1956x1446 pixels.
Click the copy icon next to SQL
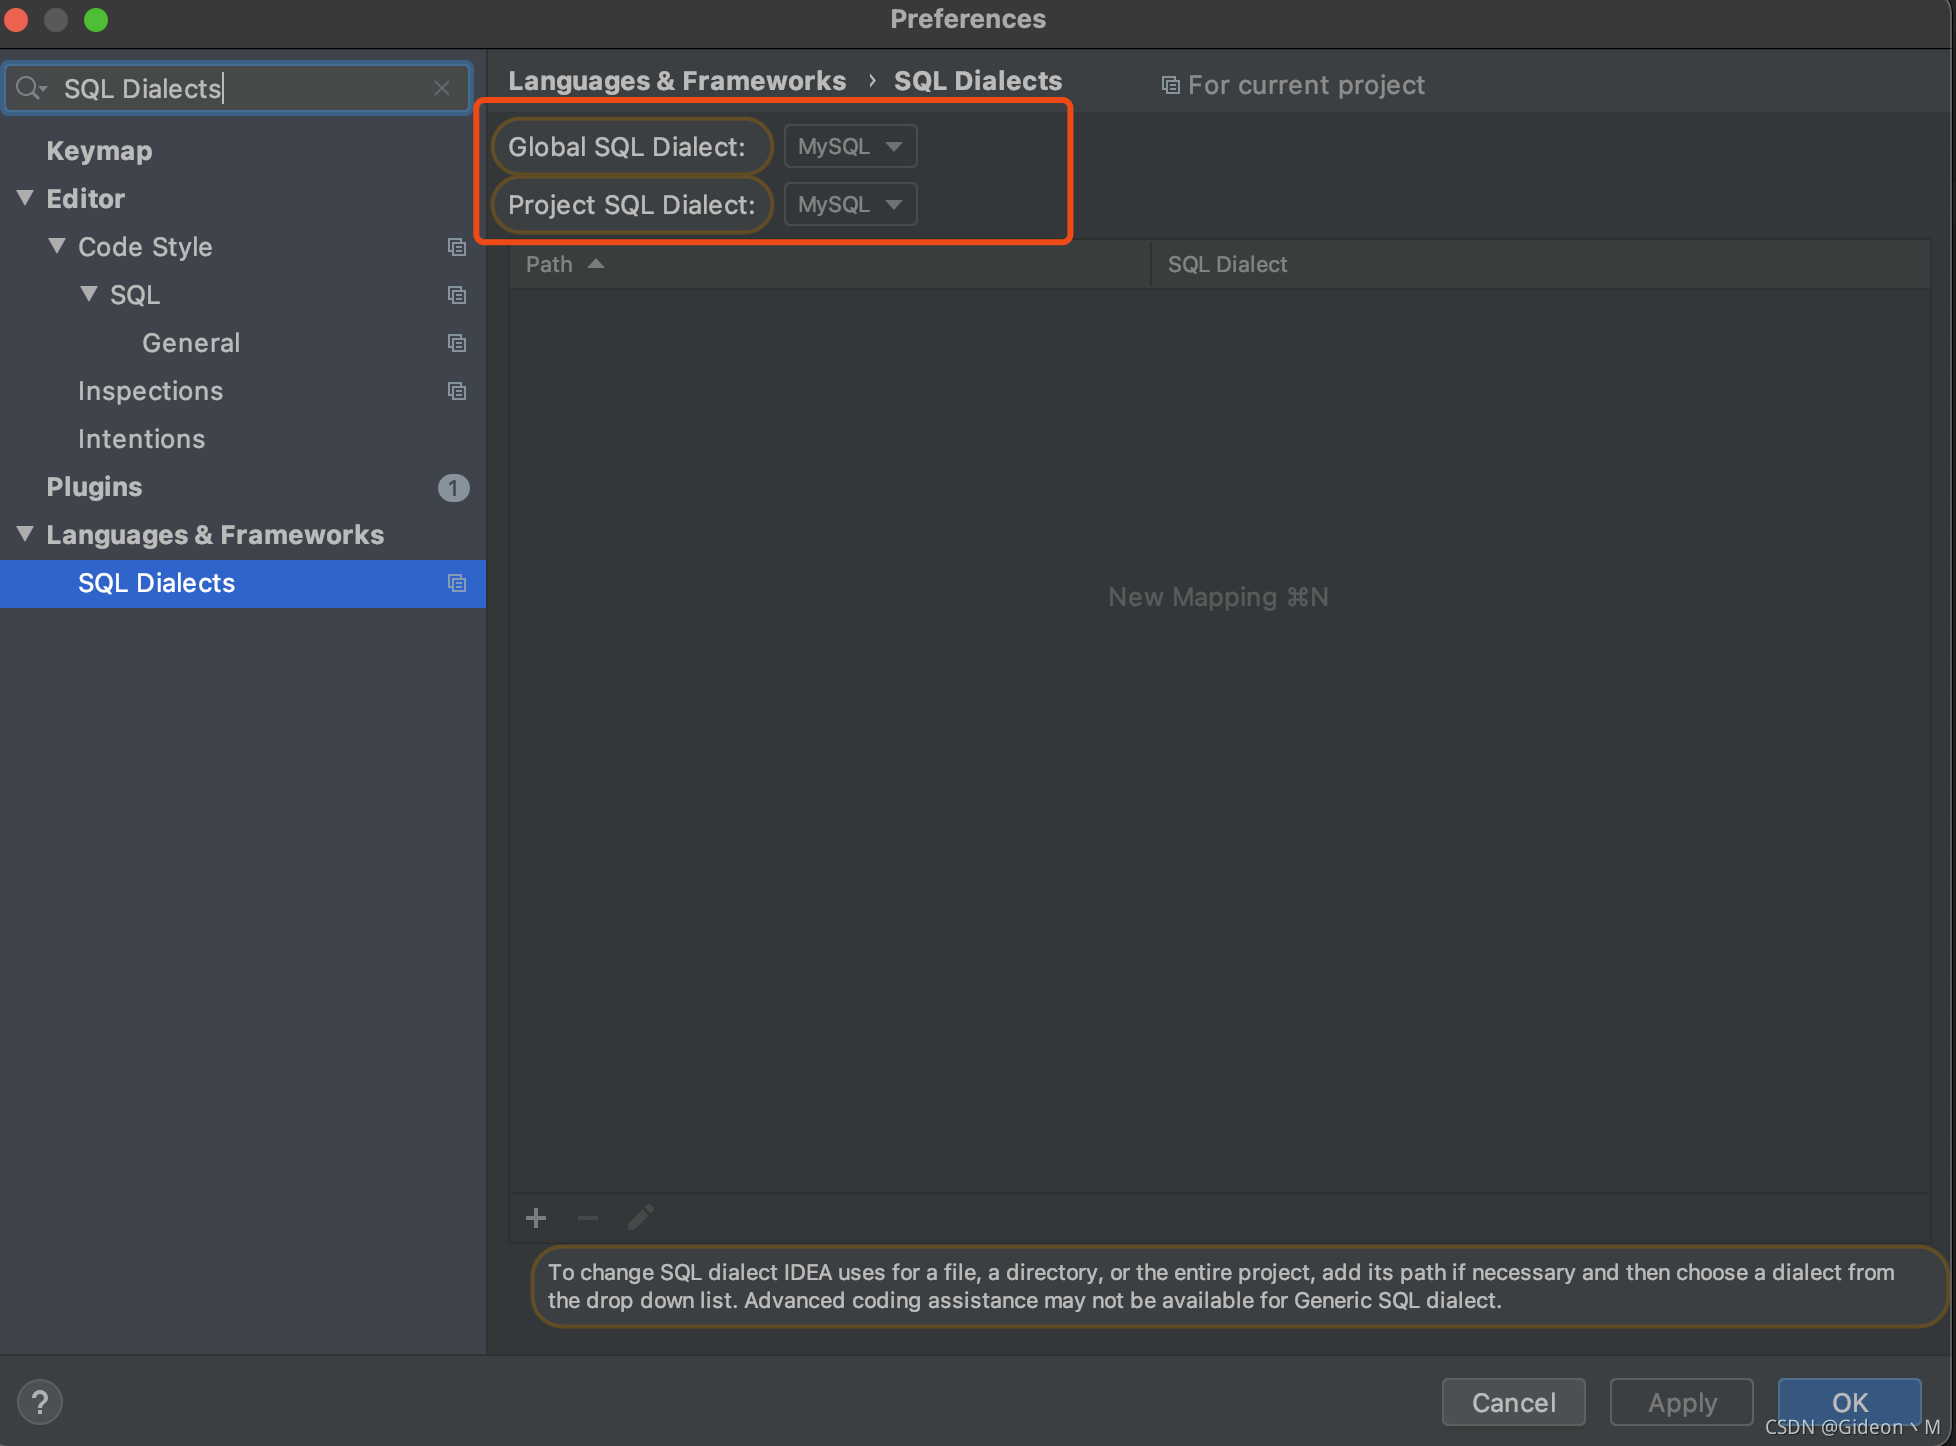point(456,295)
